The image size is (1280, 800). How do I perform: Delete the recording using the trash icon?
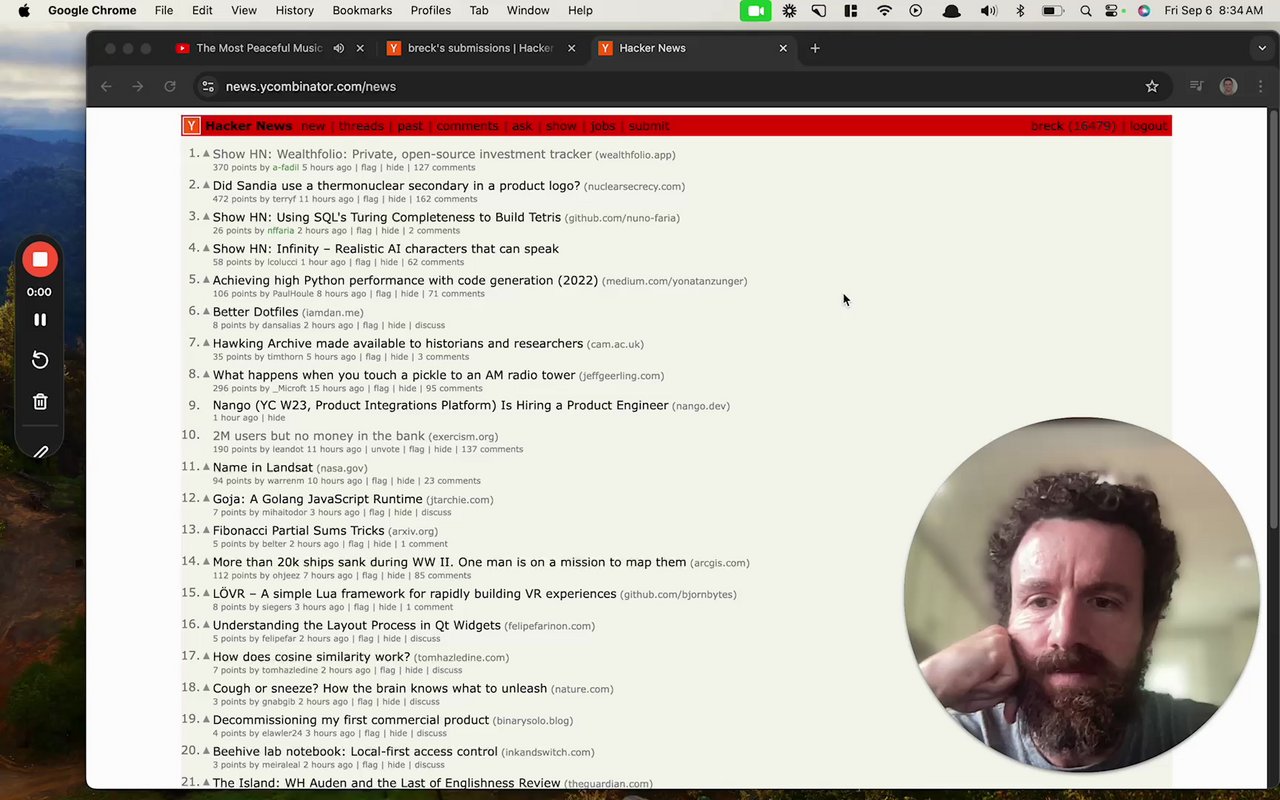tap(40, 402)
